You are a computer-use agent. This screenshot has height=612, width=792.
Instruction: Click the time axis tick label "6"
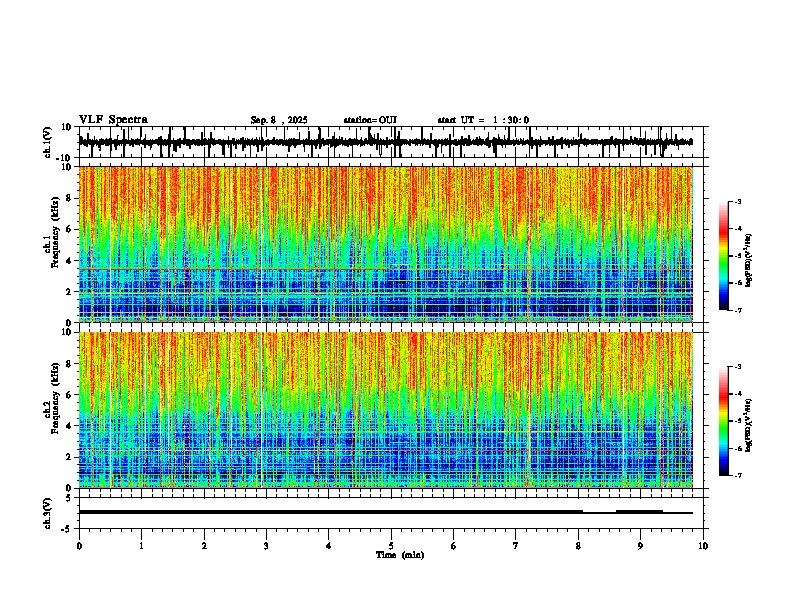[453, 546]
